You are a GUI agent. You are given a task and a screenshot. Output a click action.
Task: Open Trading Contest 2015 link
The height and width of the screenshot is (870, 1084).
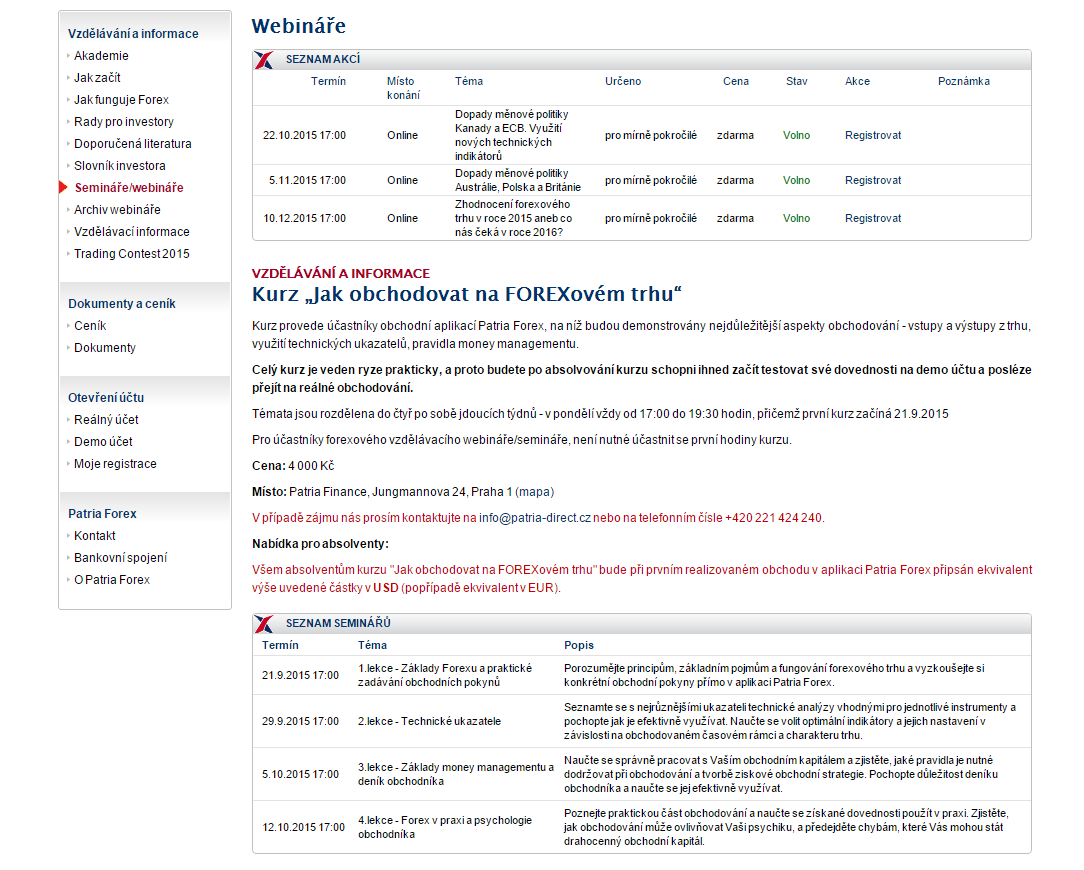[x=131, y=254]
